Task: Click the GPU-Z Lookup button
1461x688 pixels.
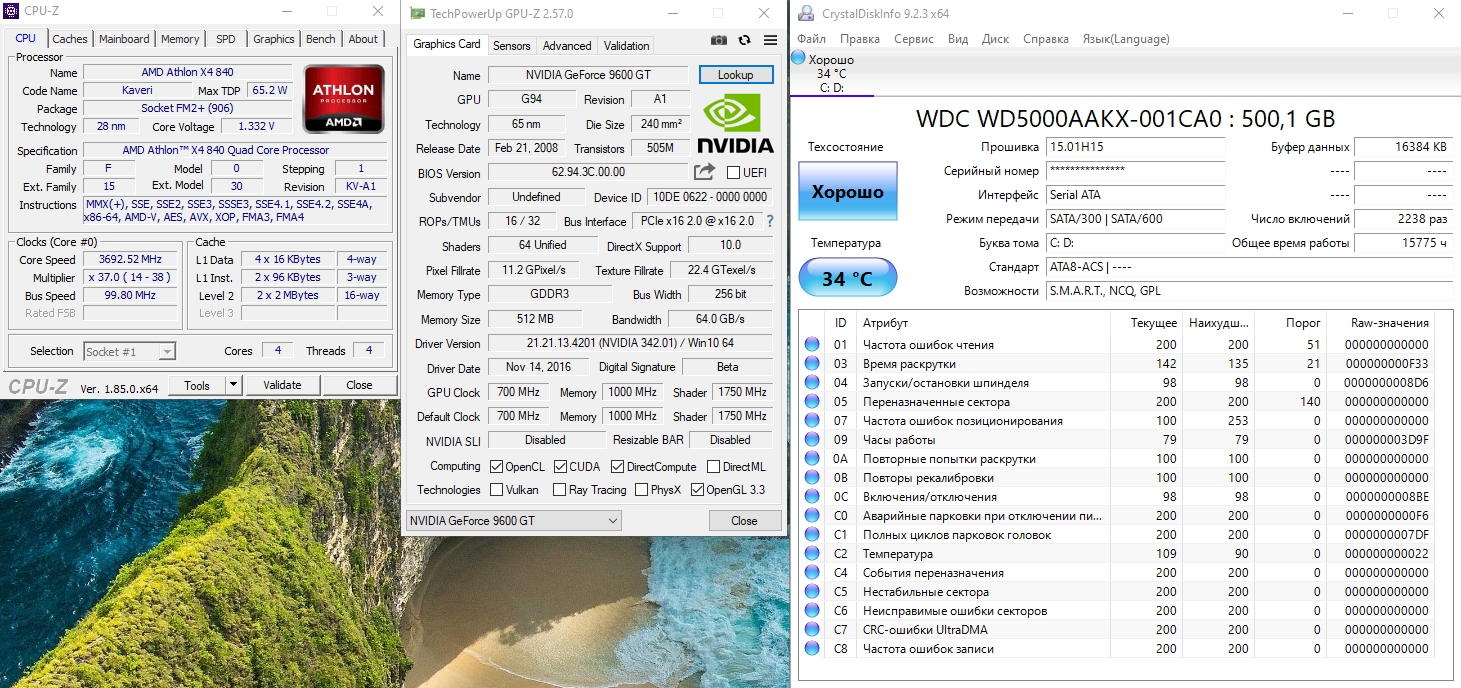Action: pos(735,75)
